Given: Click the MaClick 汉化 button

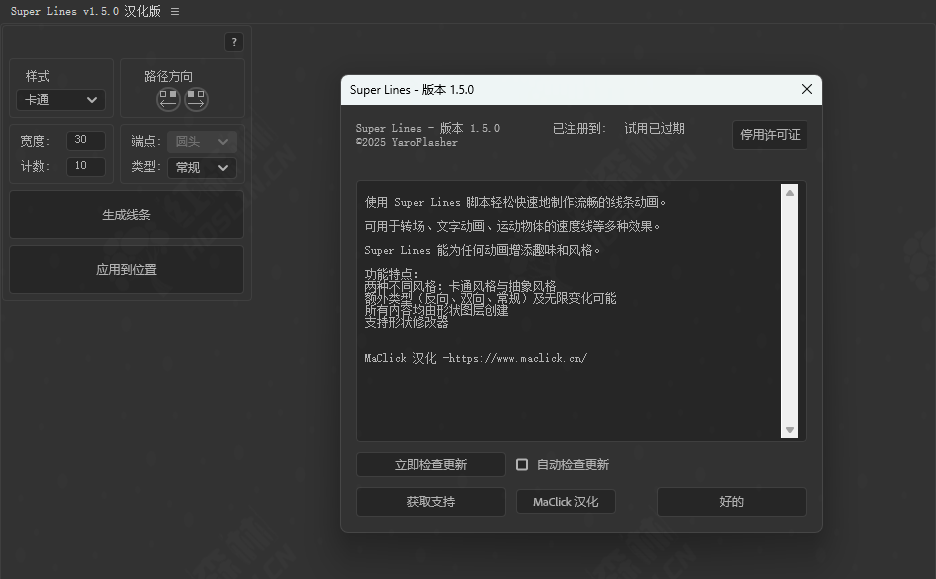Looking at the screenshot, I should (x=565, y=502).
